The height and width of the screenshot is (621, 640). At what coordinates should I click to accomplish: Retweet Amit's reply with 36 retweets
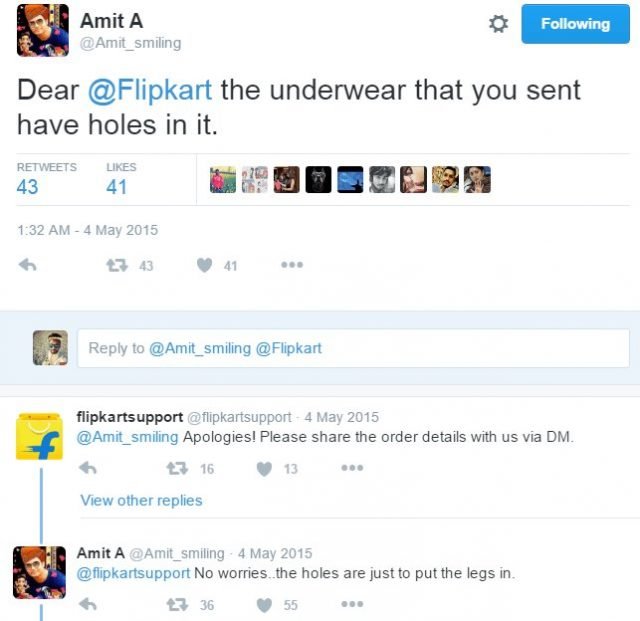[x=177, y=605]
